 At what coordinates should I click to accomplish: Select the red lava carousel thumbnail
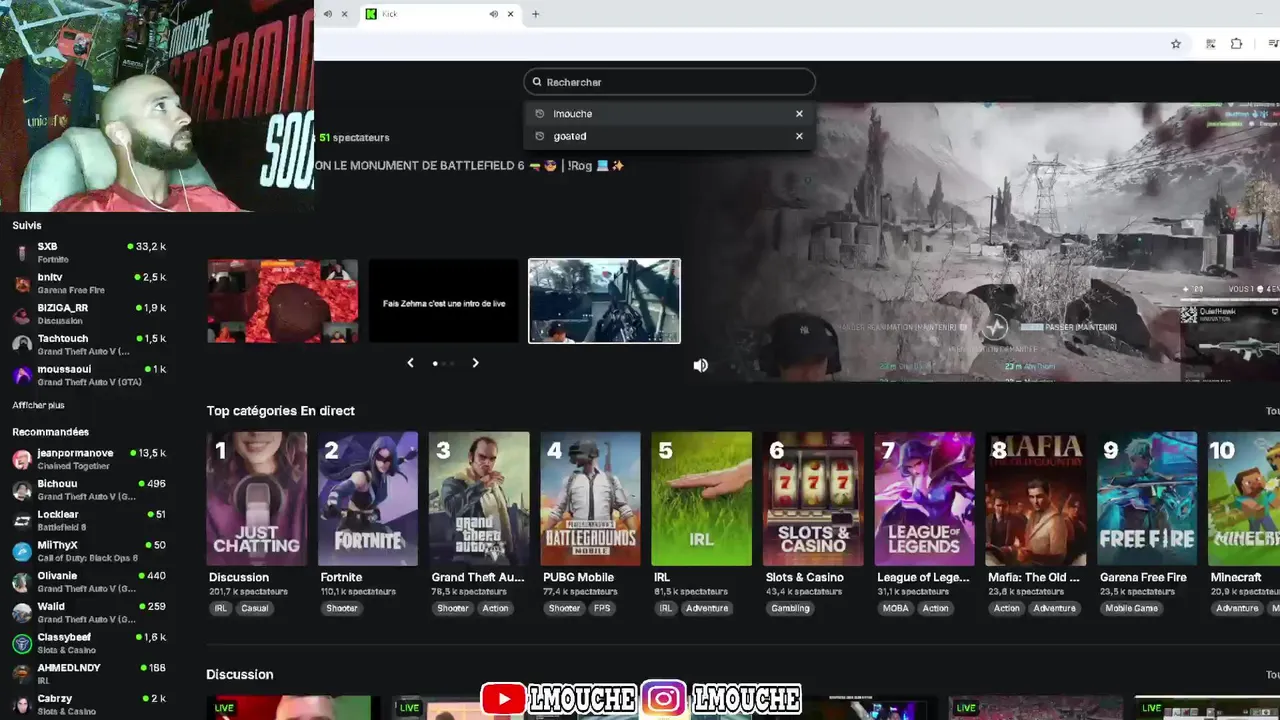(282, 301)
